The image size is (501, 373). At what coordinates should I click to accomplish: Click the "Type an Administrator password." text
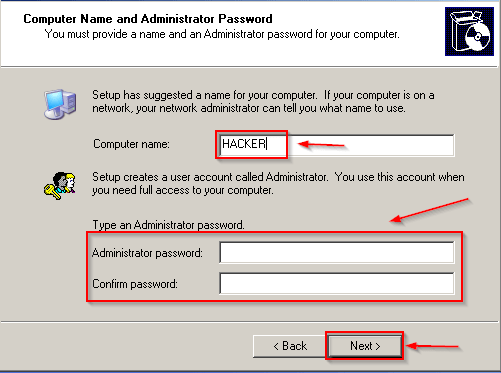pos(168,225)
